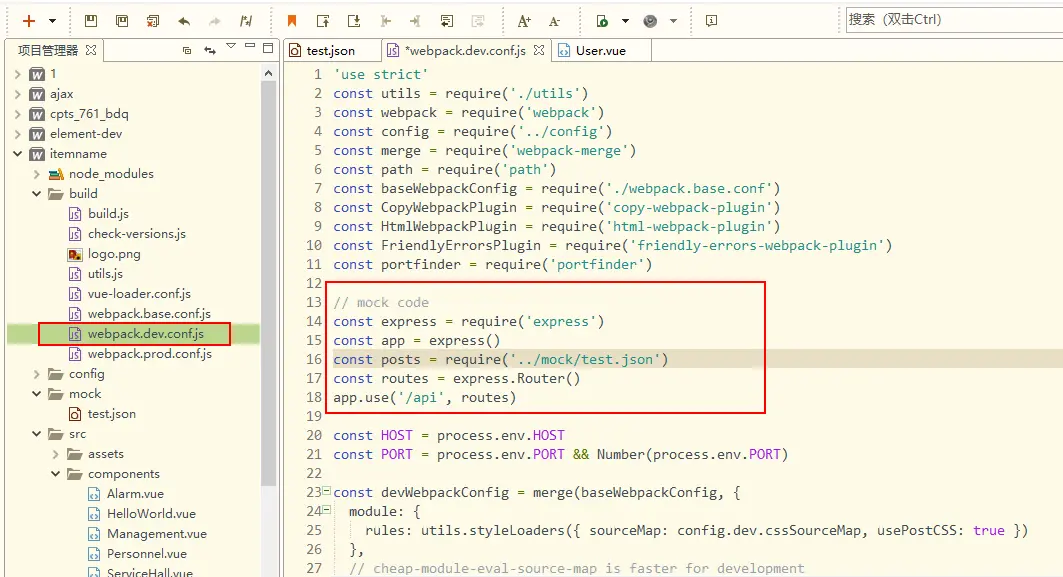1063x577 pixels.
Task: Select webpack.base.conf.js file
Action: 149,314
